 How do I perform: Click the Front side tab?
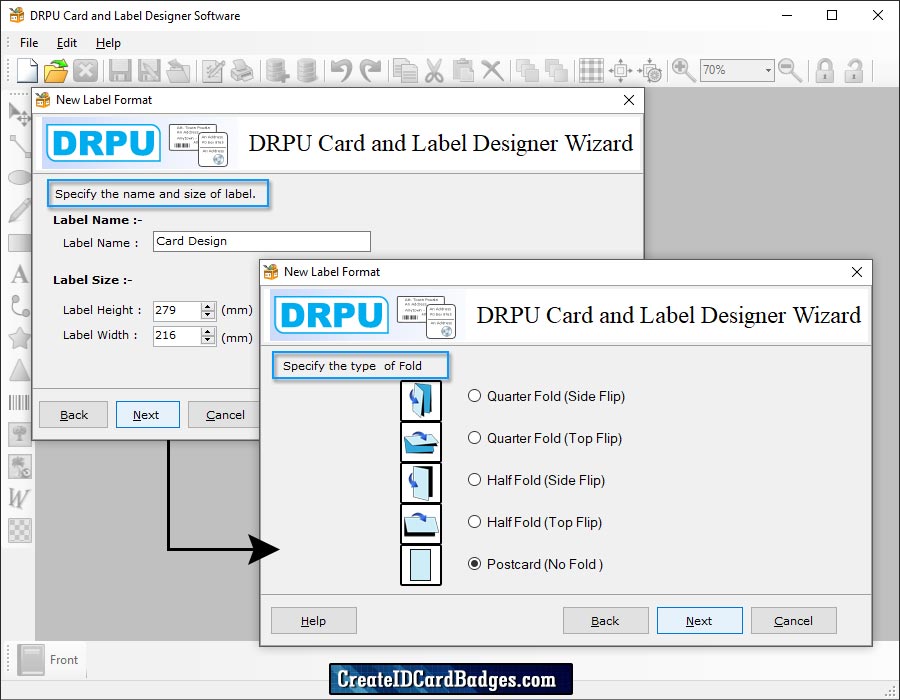coord(48,660)
